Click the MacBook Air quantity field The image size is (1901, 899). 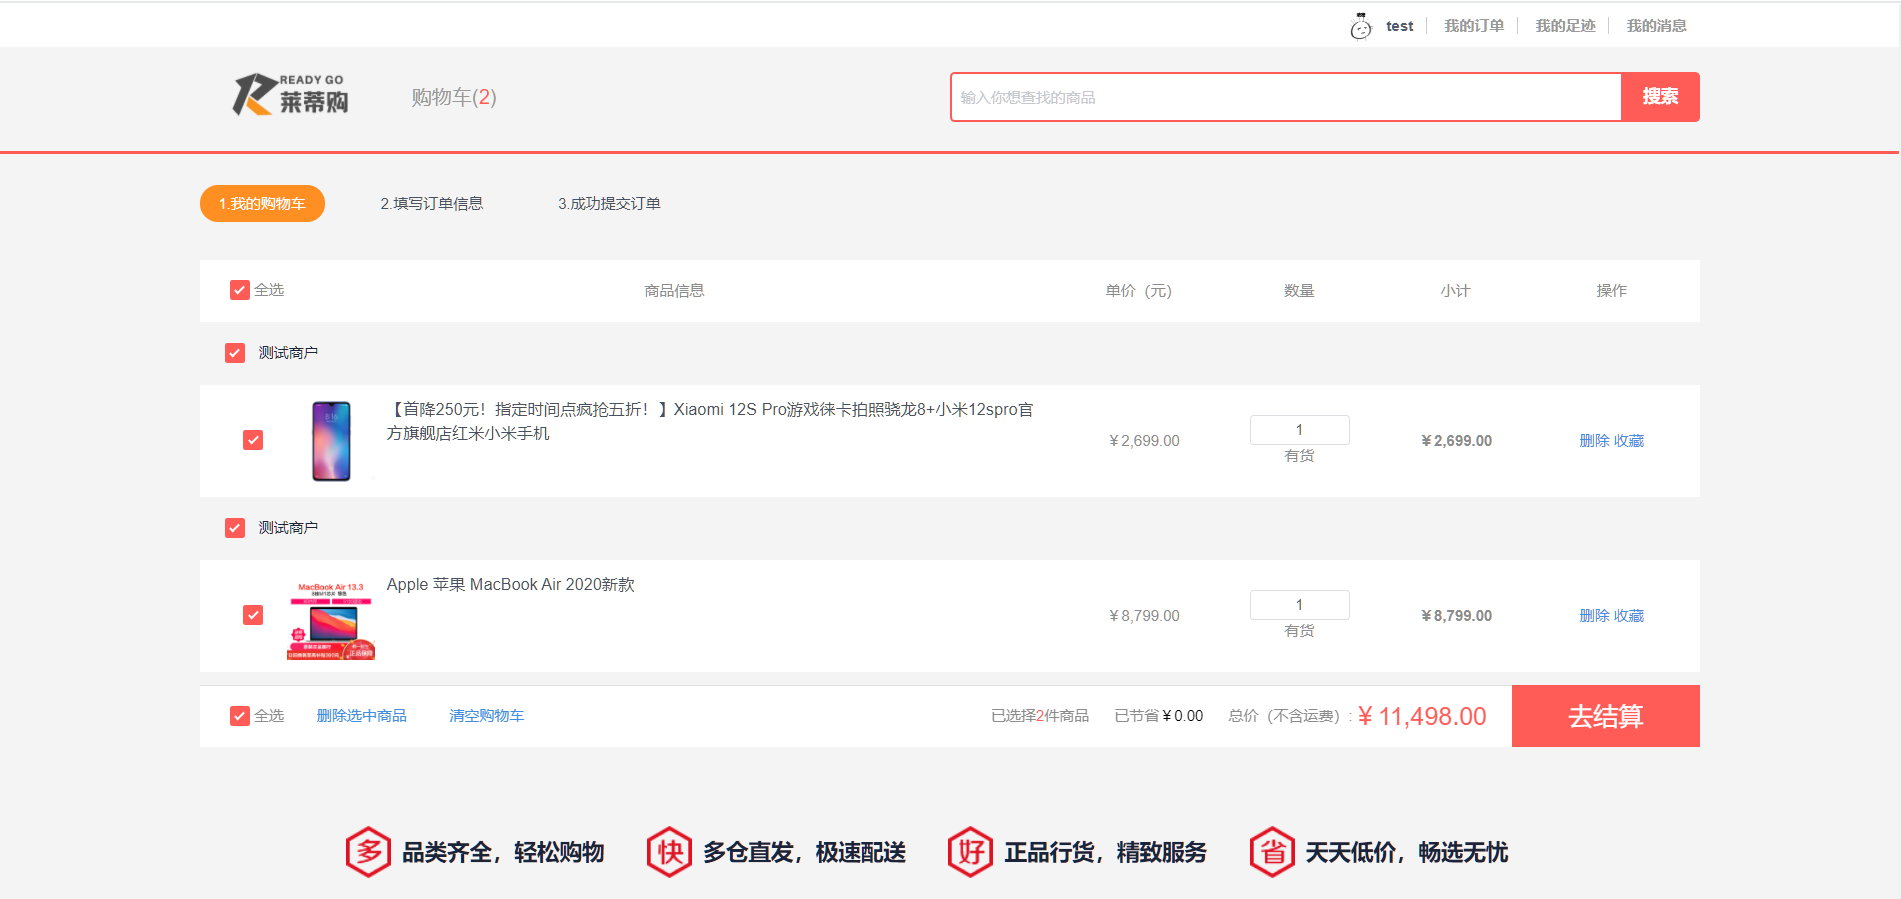tap(1299, 605)
